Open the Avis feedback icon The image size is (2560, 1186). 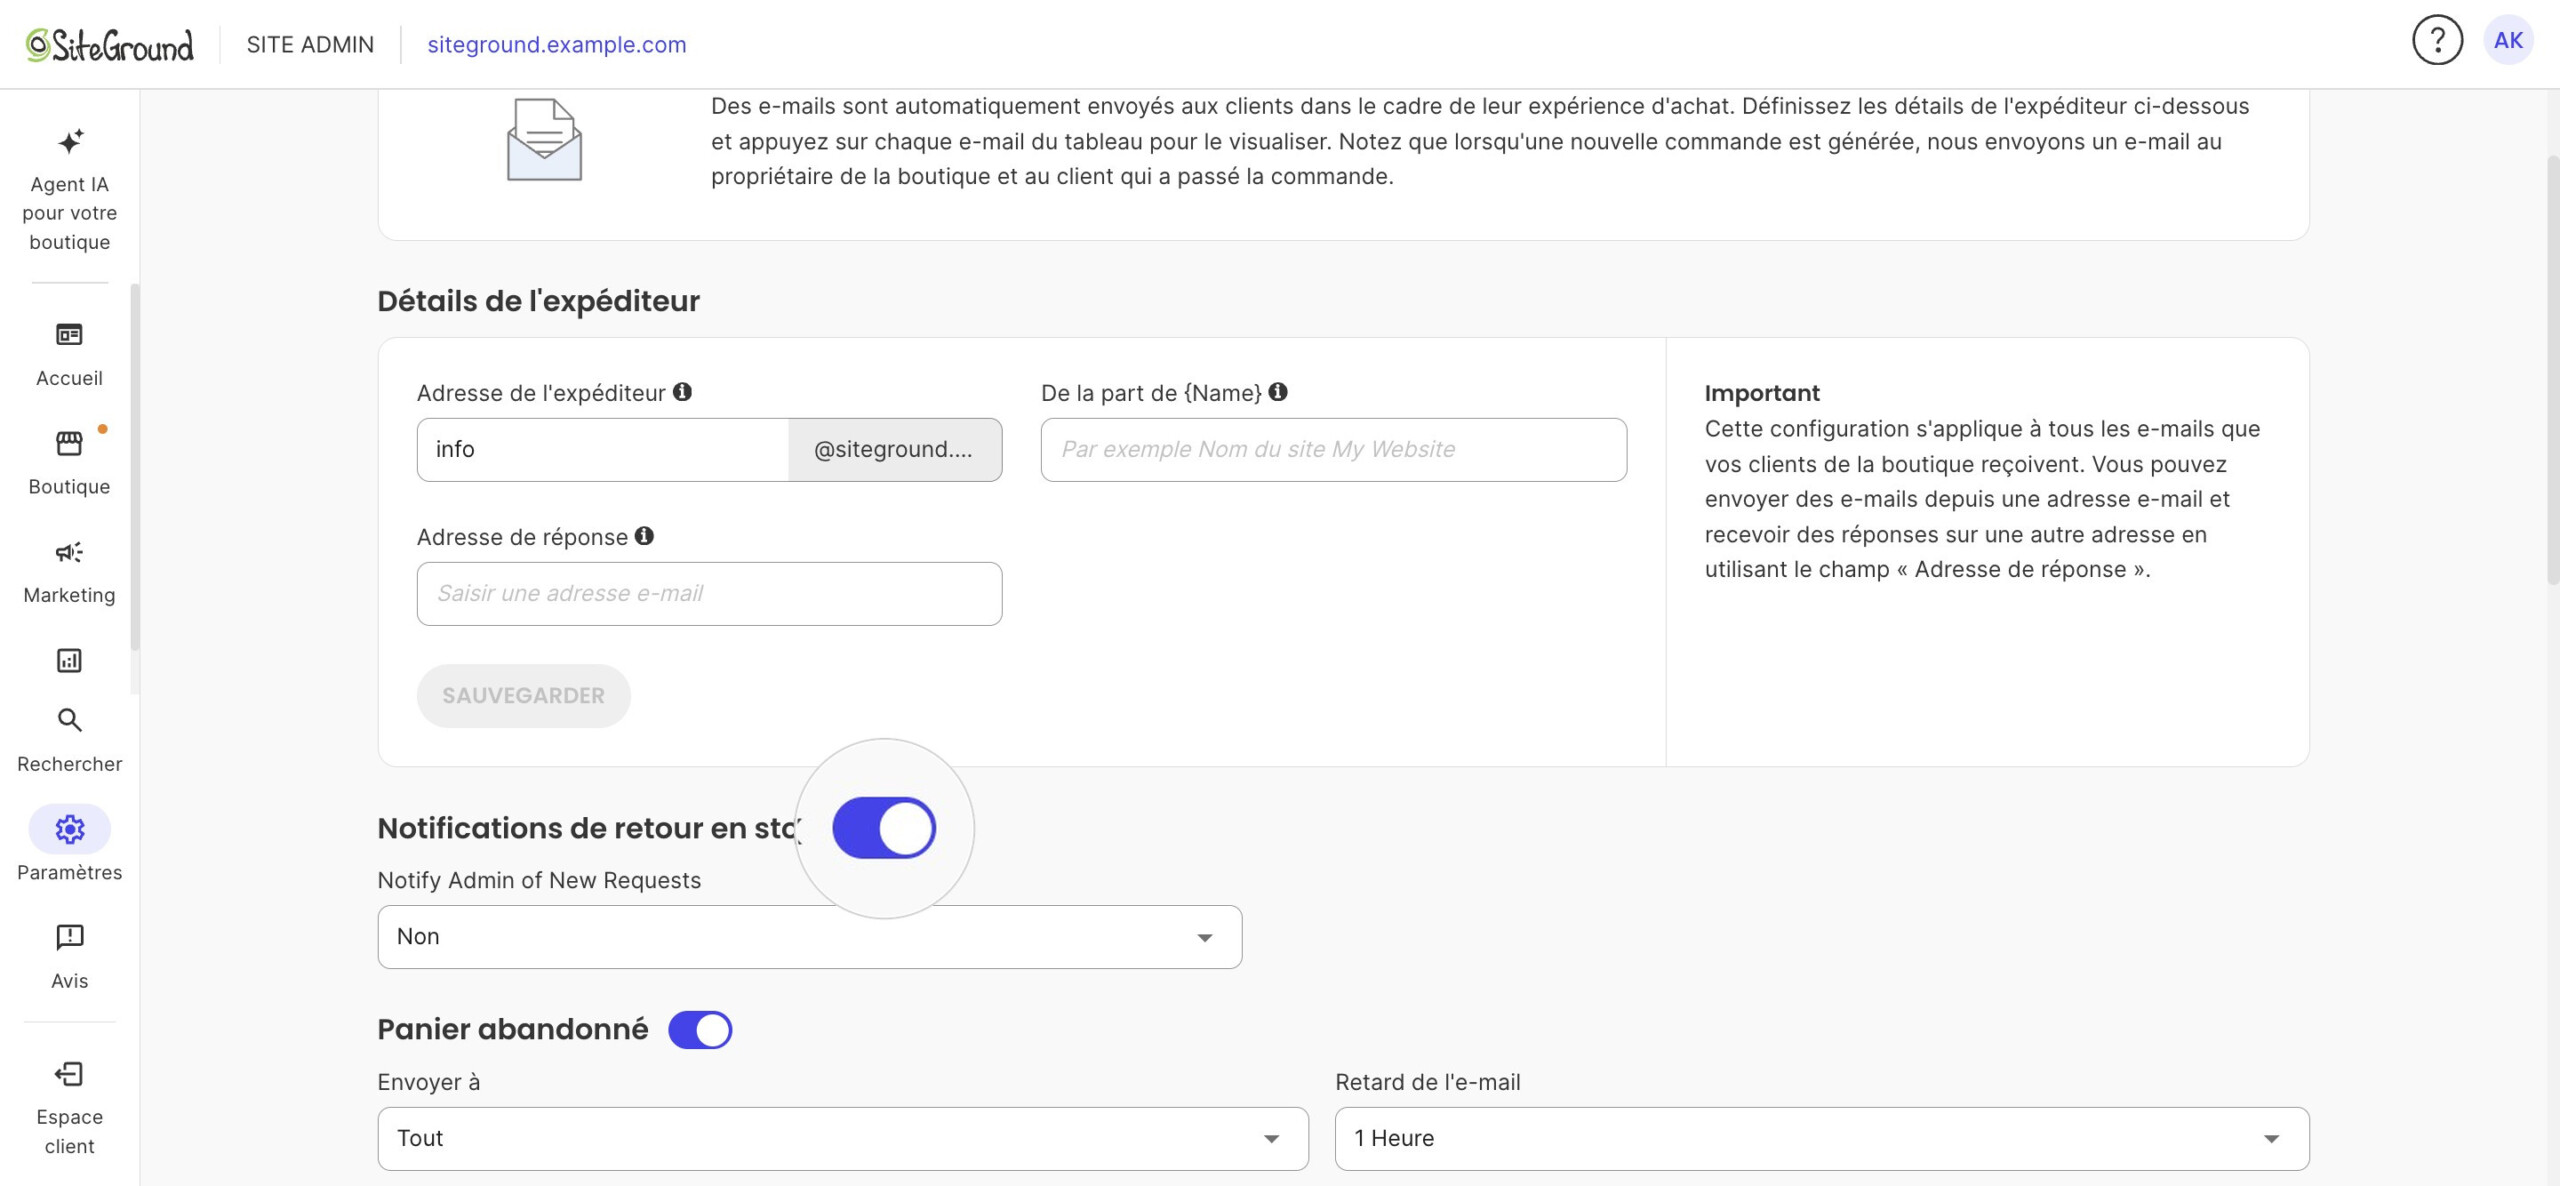(x=70, y=937)
